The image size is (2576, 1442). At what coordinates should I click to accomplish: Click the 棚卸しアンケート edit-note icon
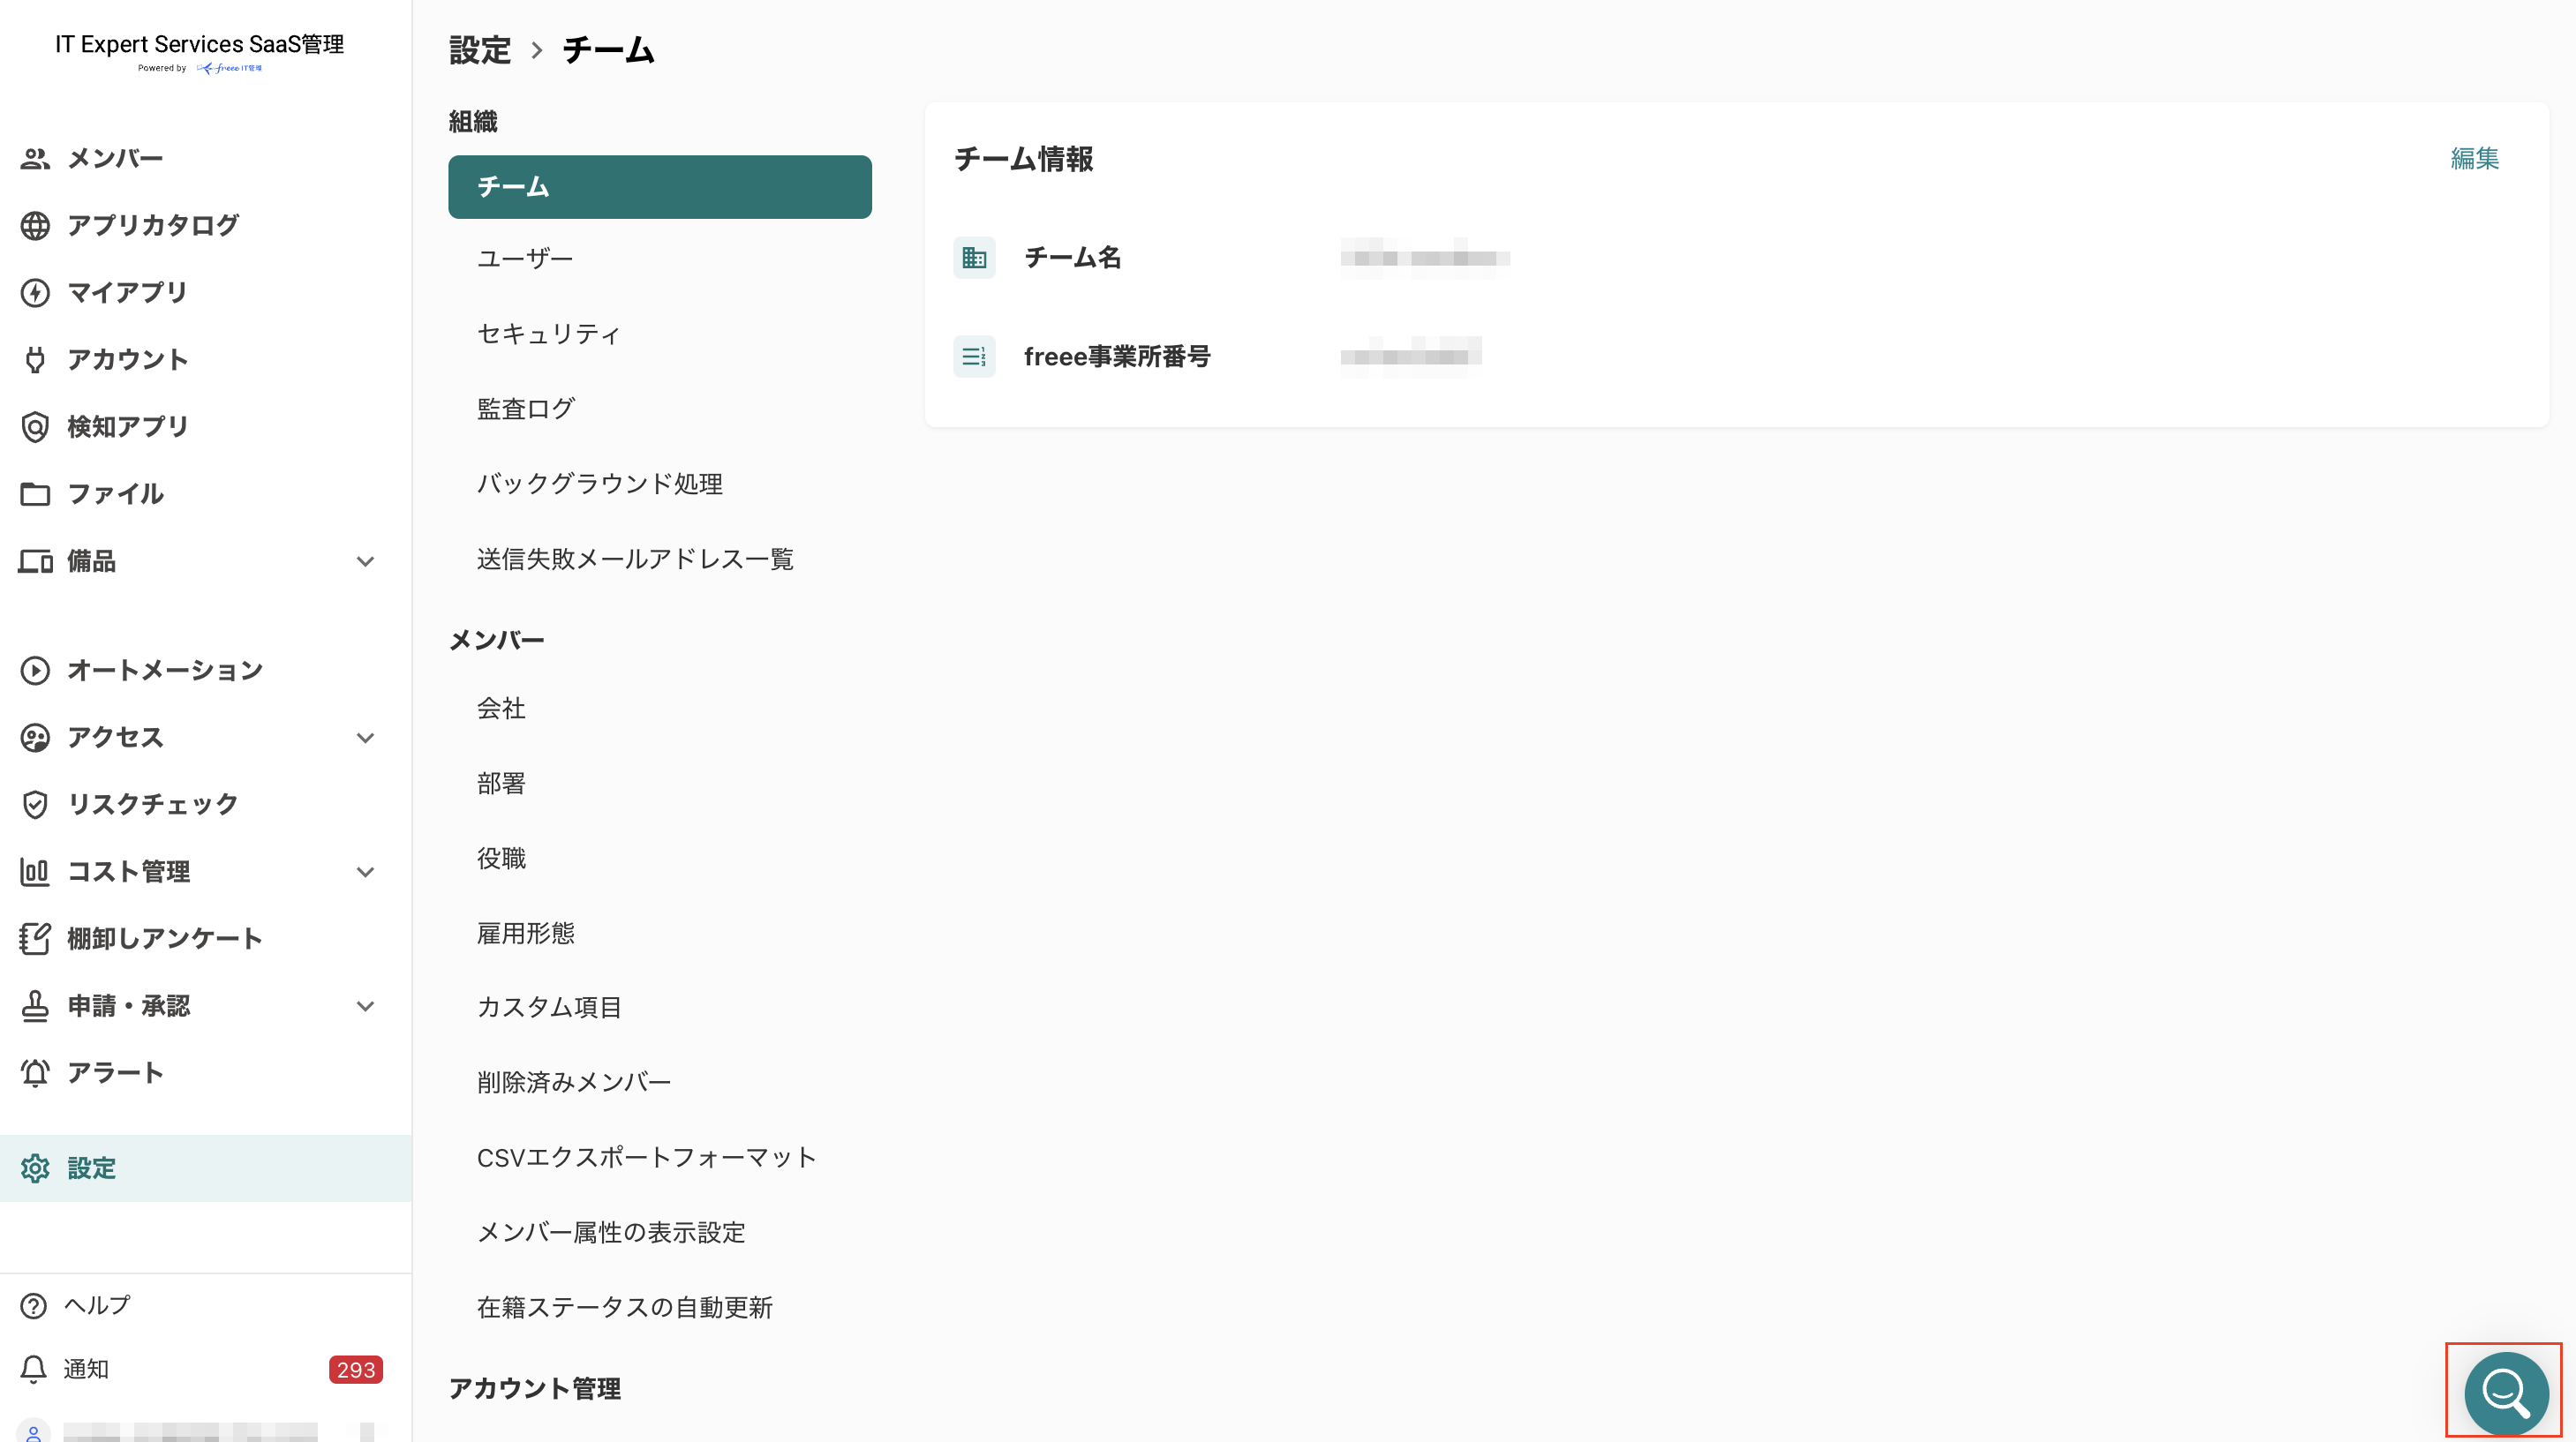(35, 938)
